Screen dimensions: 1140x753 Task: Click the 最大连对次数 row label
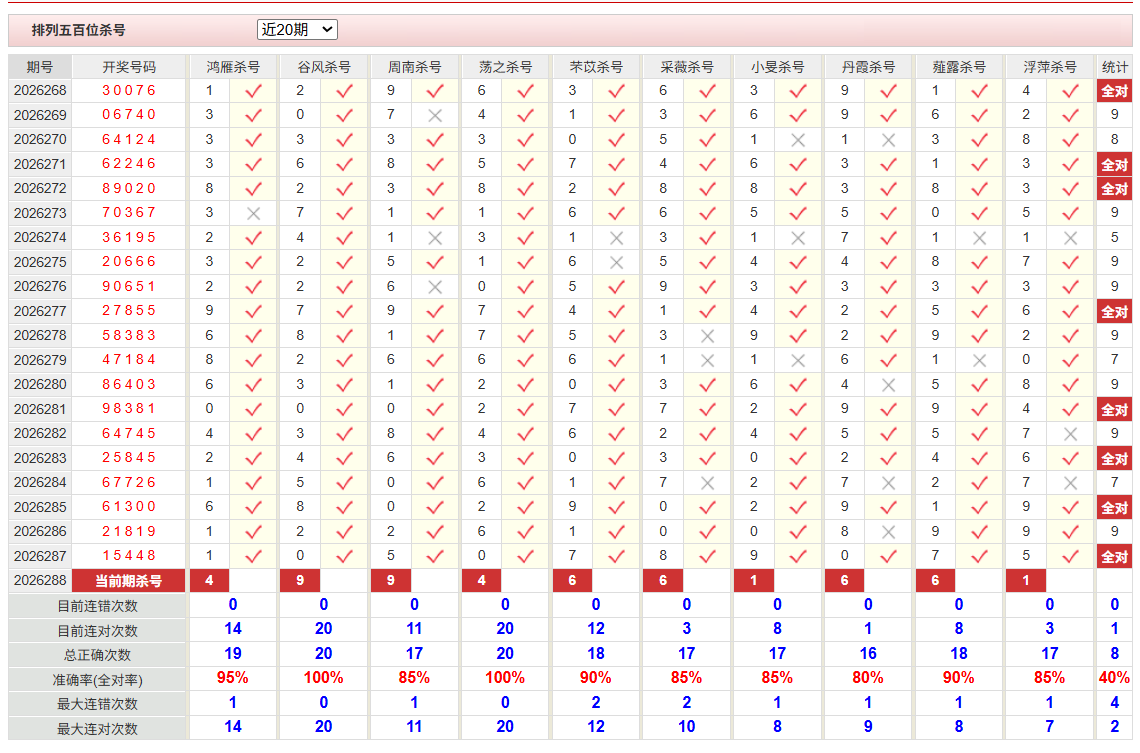[97, 729]
